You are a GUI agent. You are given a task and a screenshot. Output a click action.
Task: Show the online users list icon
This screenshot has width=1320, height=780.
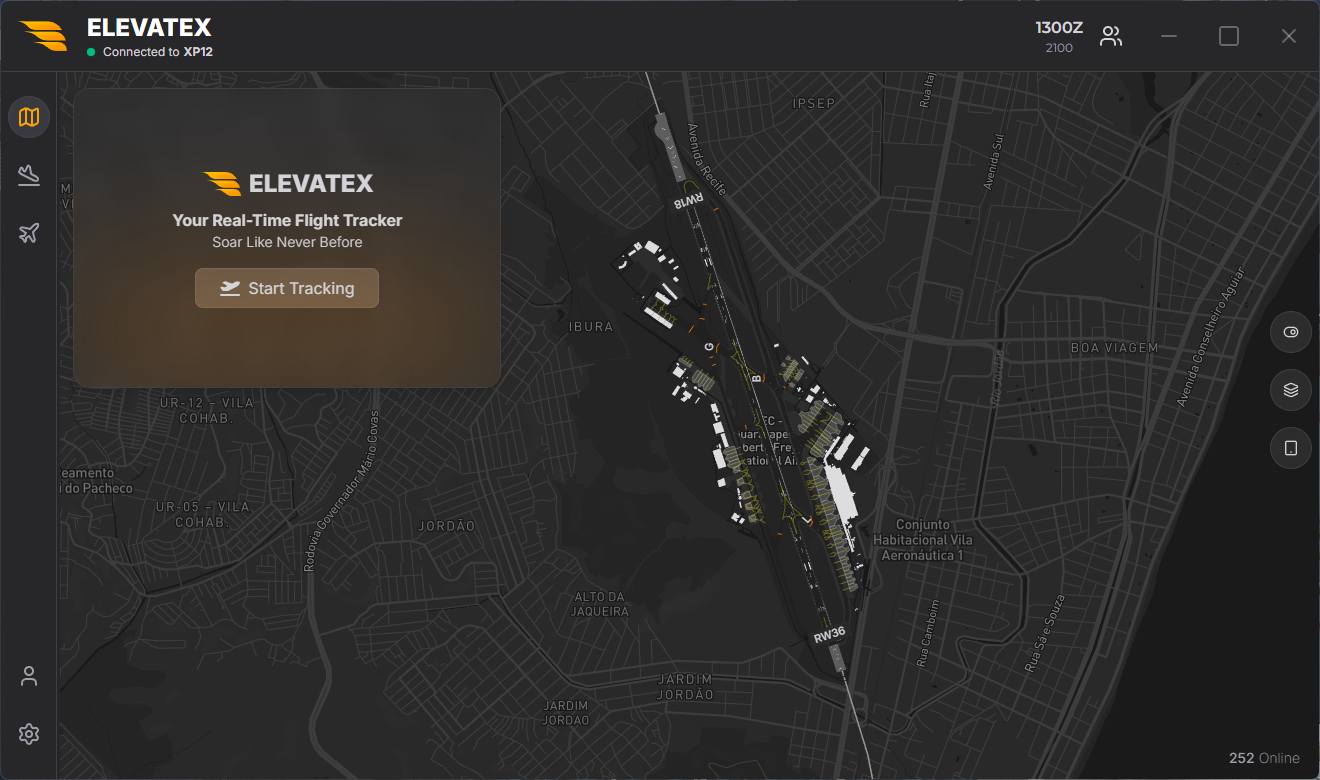pyautogui.click(x=1110, y=37)
